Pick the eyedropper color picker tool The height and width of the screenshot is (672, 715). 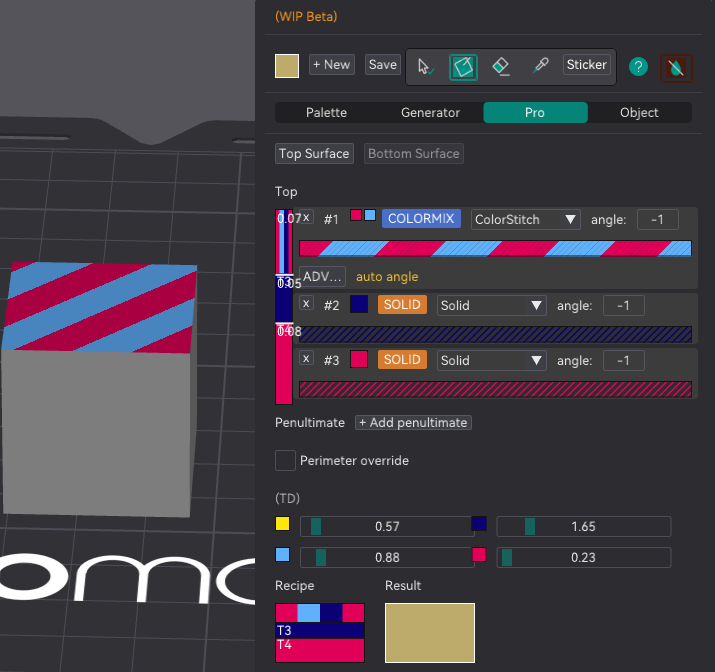click(x=540, y=66)
